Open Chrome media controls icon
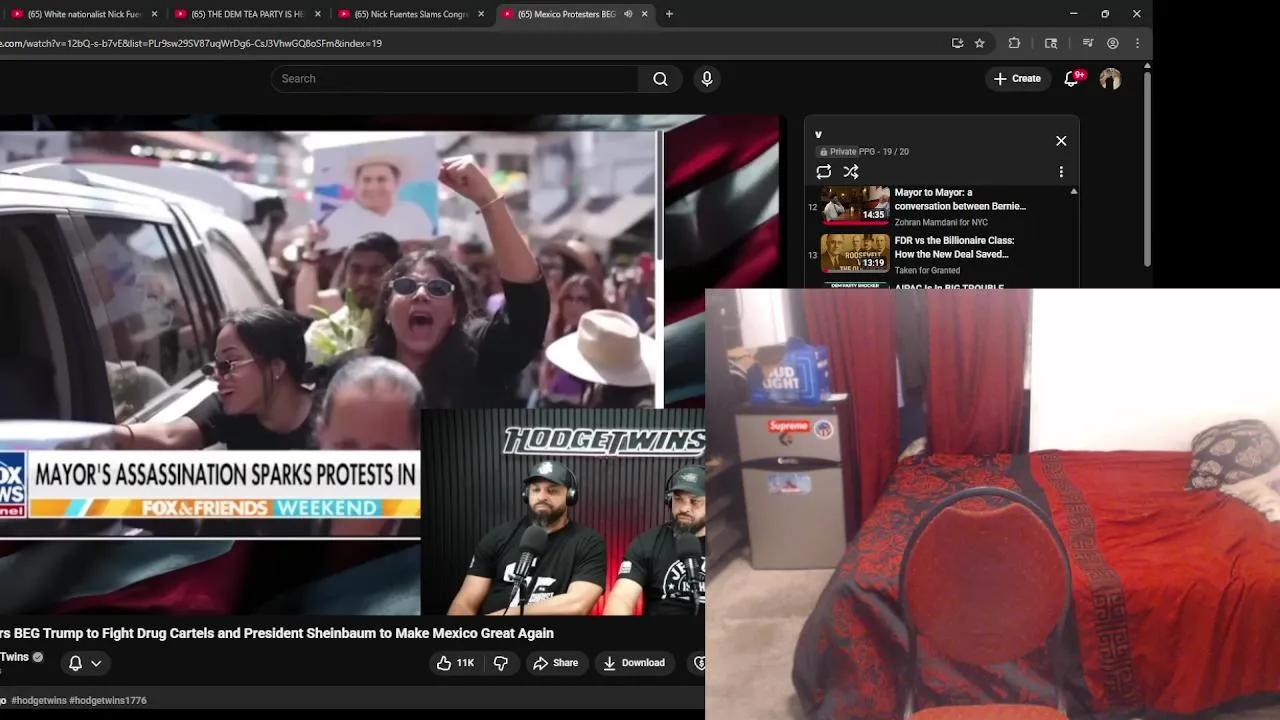 [1088, 43]
